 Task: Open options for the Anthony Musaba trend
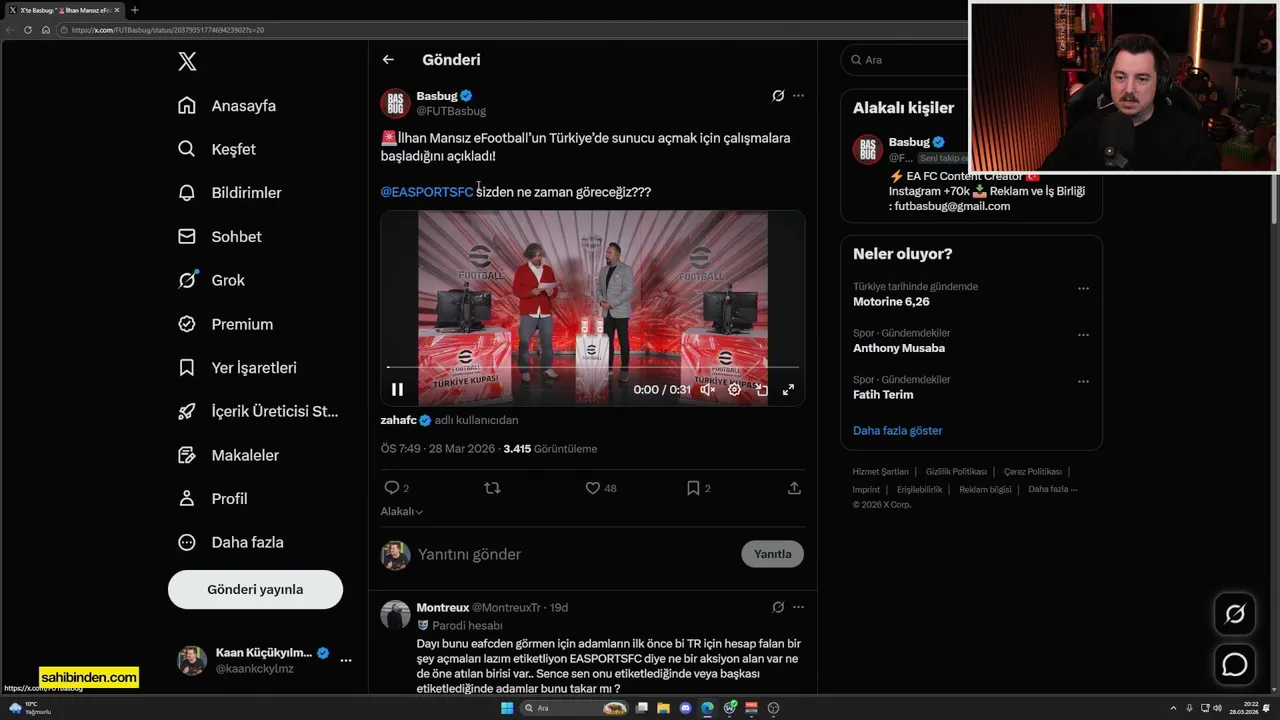(x=1083, y=335)
